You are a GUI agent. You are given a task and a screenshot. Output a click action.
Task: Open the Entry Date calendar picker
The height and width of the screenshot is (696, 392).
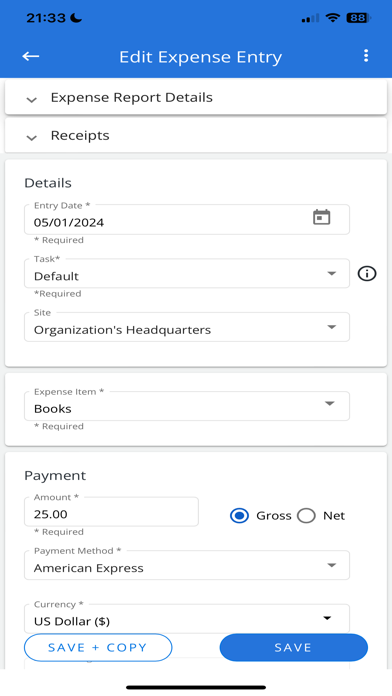pos(321,218)
